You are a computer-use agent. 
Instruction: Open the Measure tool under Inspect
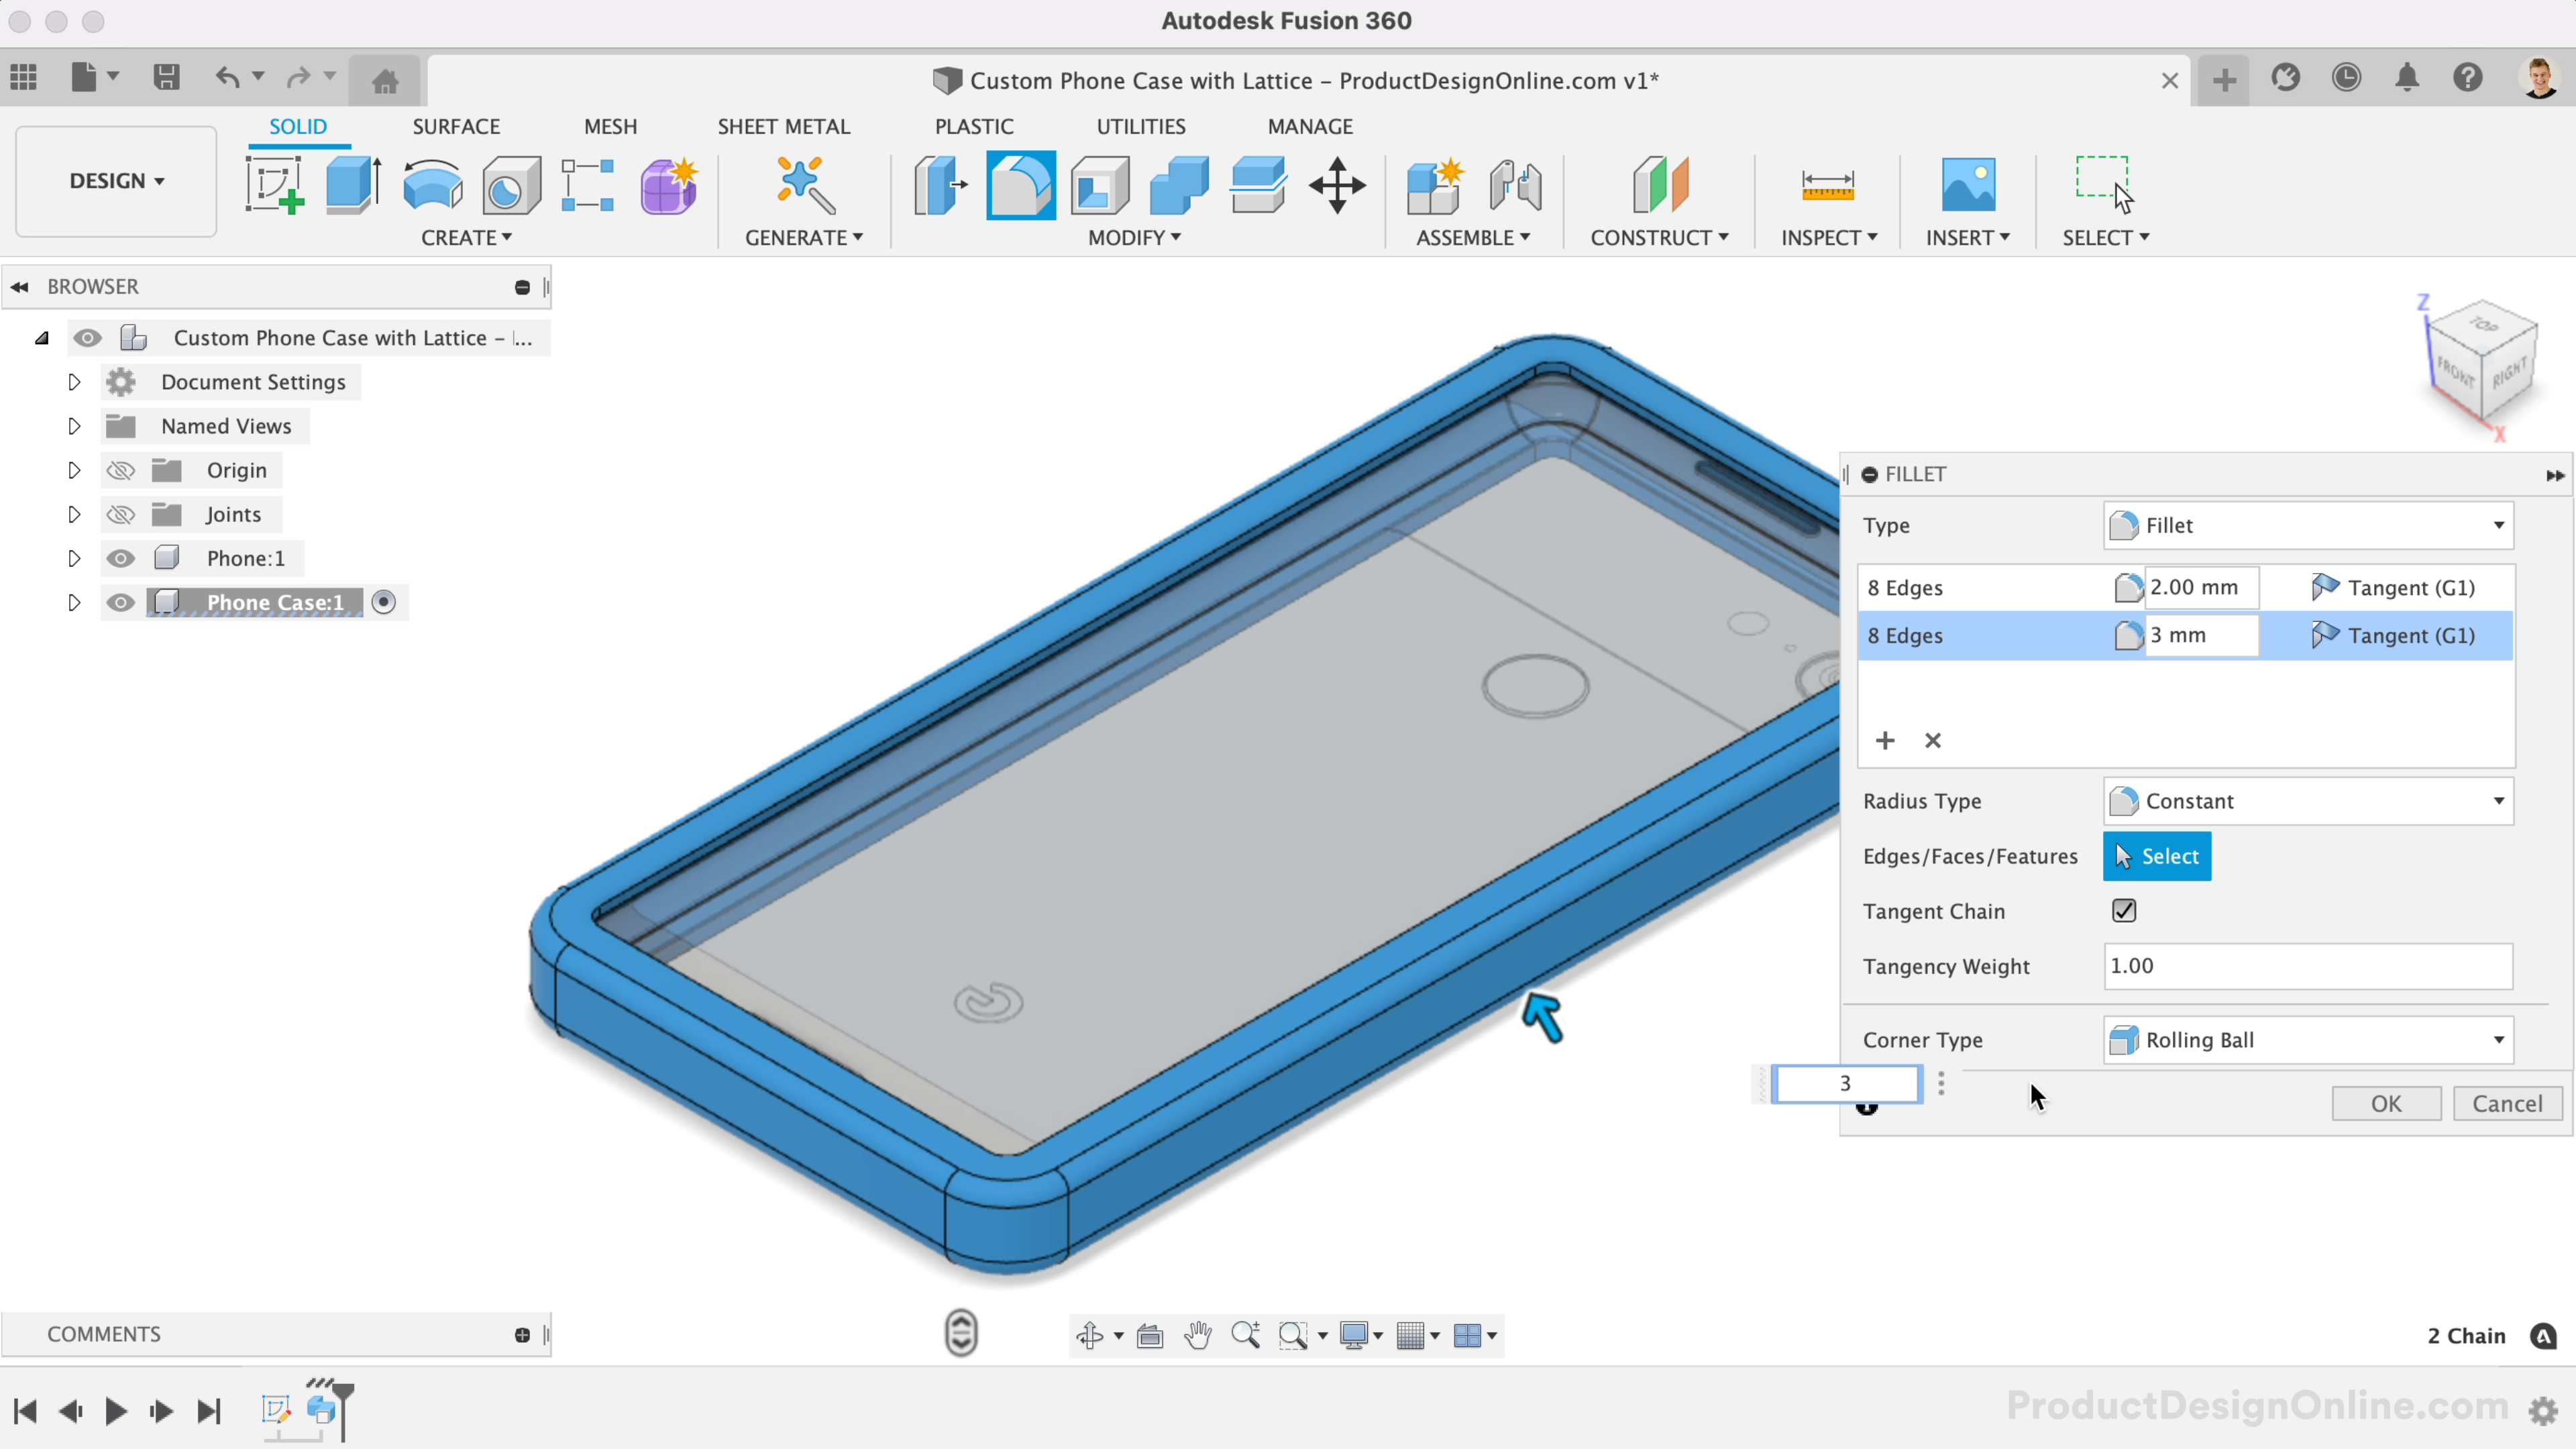(1827, 185)
